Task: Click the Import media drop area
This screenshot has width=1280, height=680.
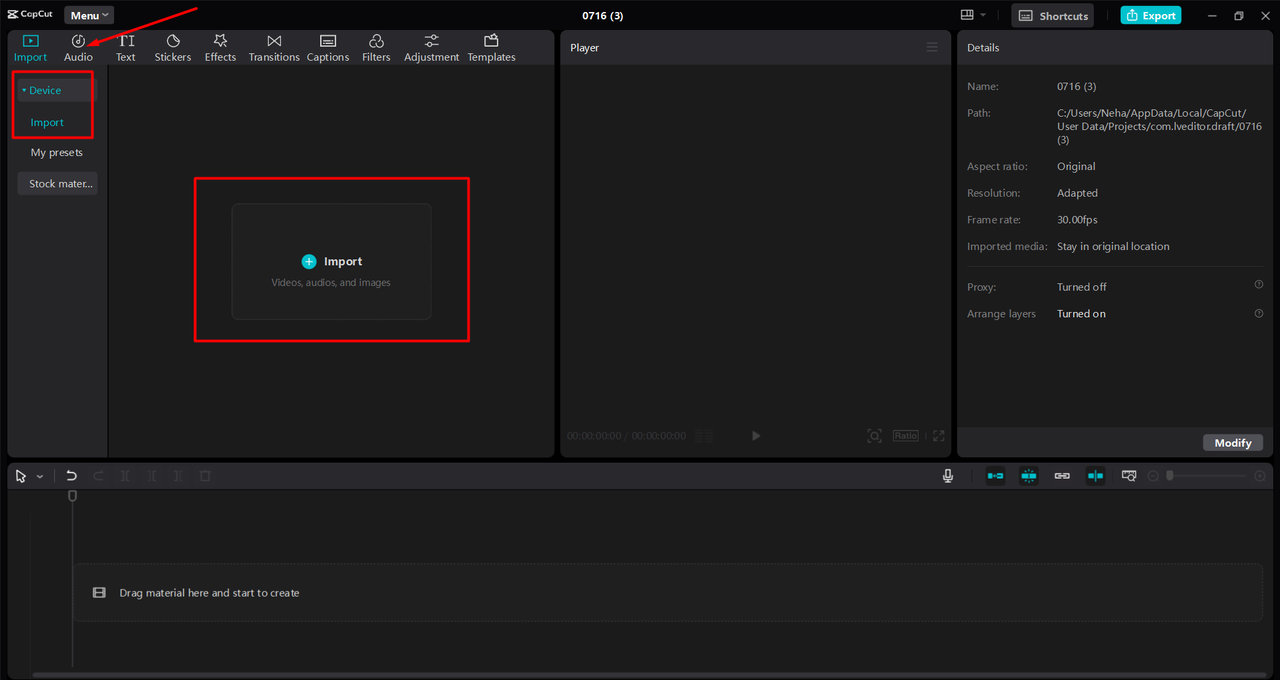Action: coord(332,262)
